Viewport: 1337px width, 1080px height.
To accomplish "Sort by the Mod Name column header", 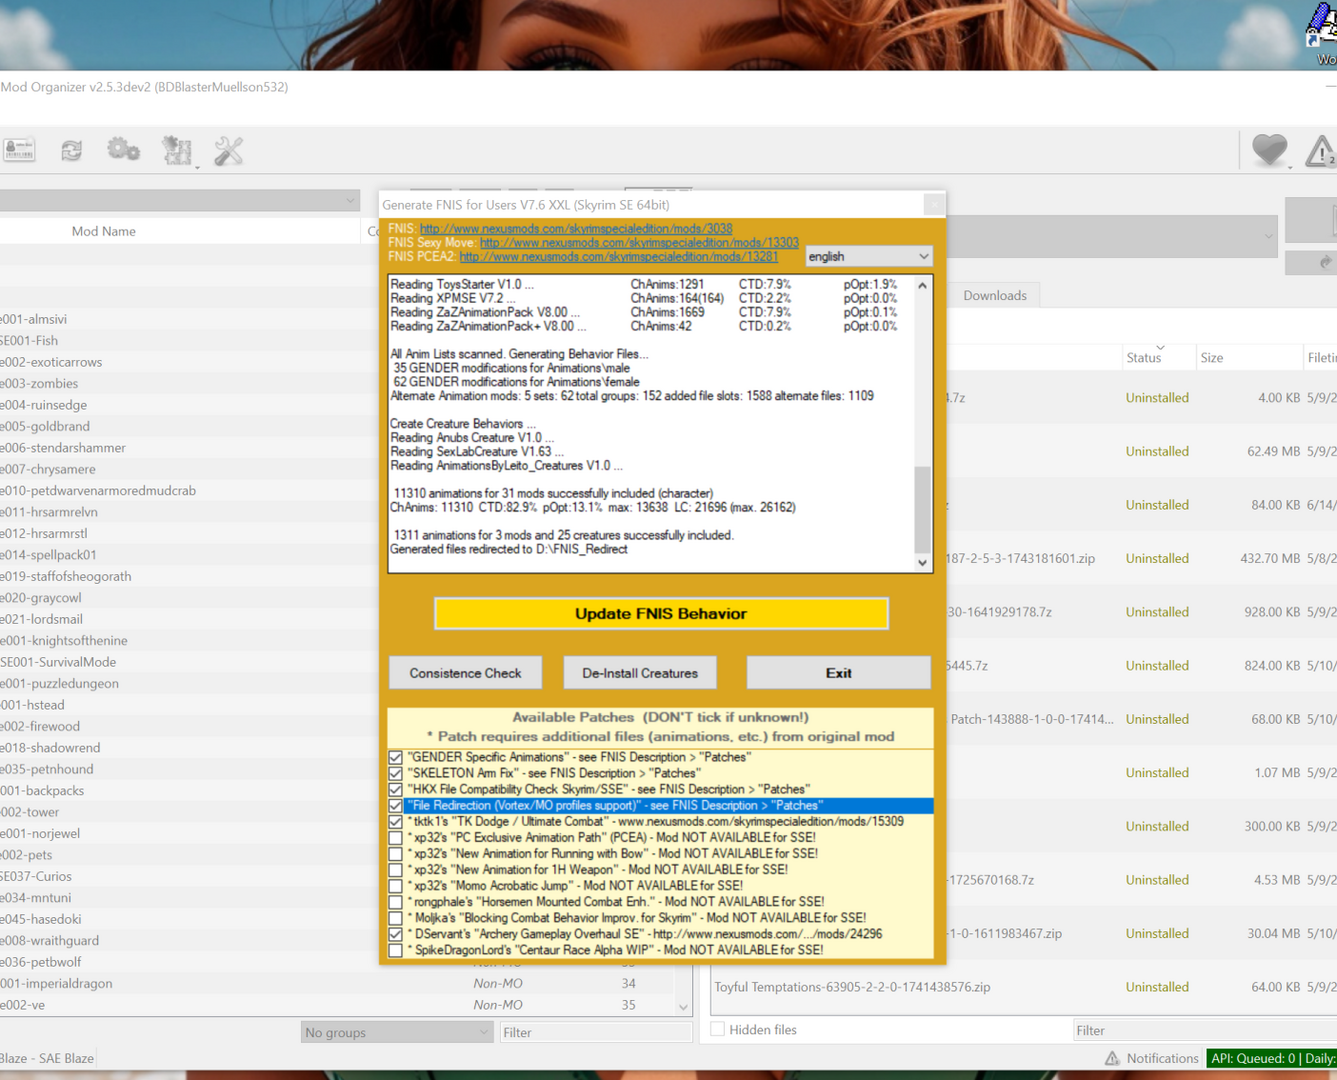I will (x=104, y=231).
